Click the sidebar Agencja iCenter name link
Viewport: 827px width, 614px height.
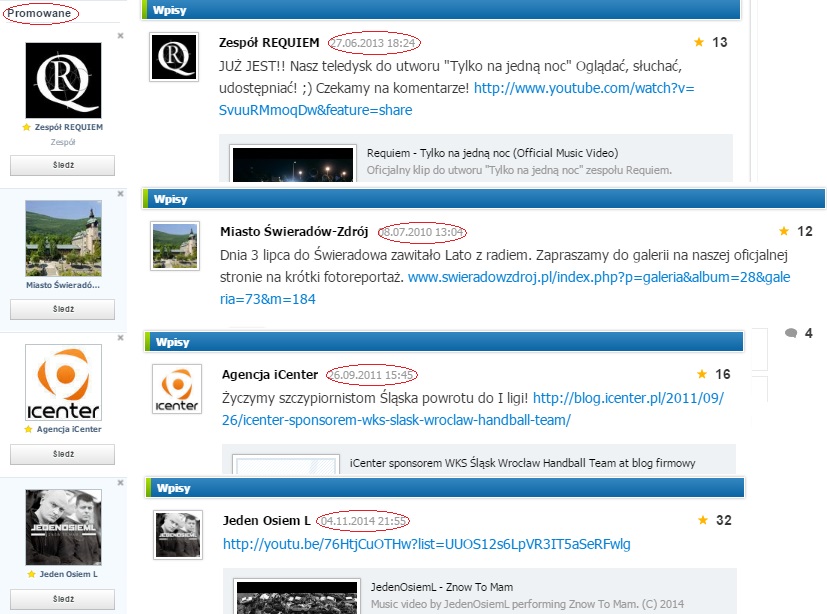69,429
